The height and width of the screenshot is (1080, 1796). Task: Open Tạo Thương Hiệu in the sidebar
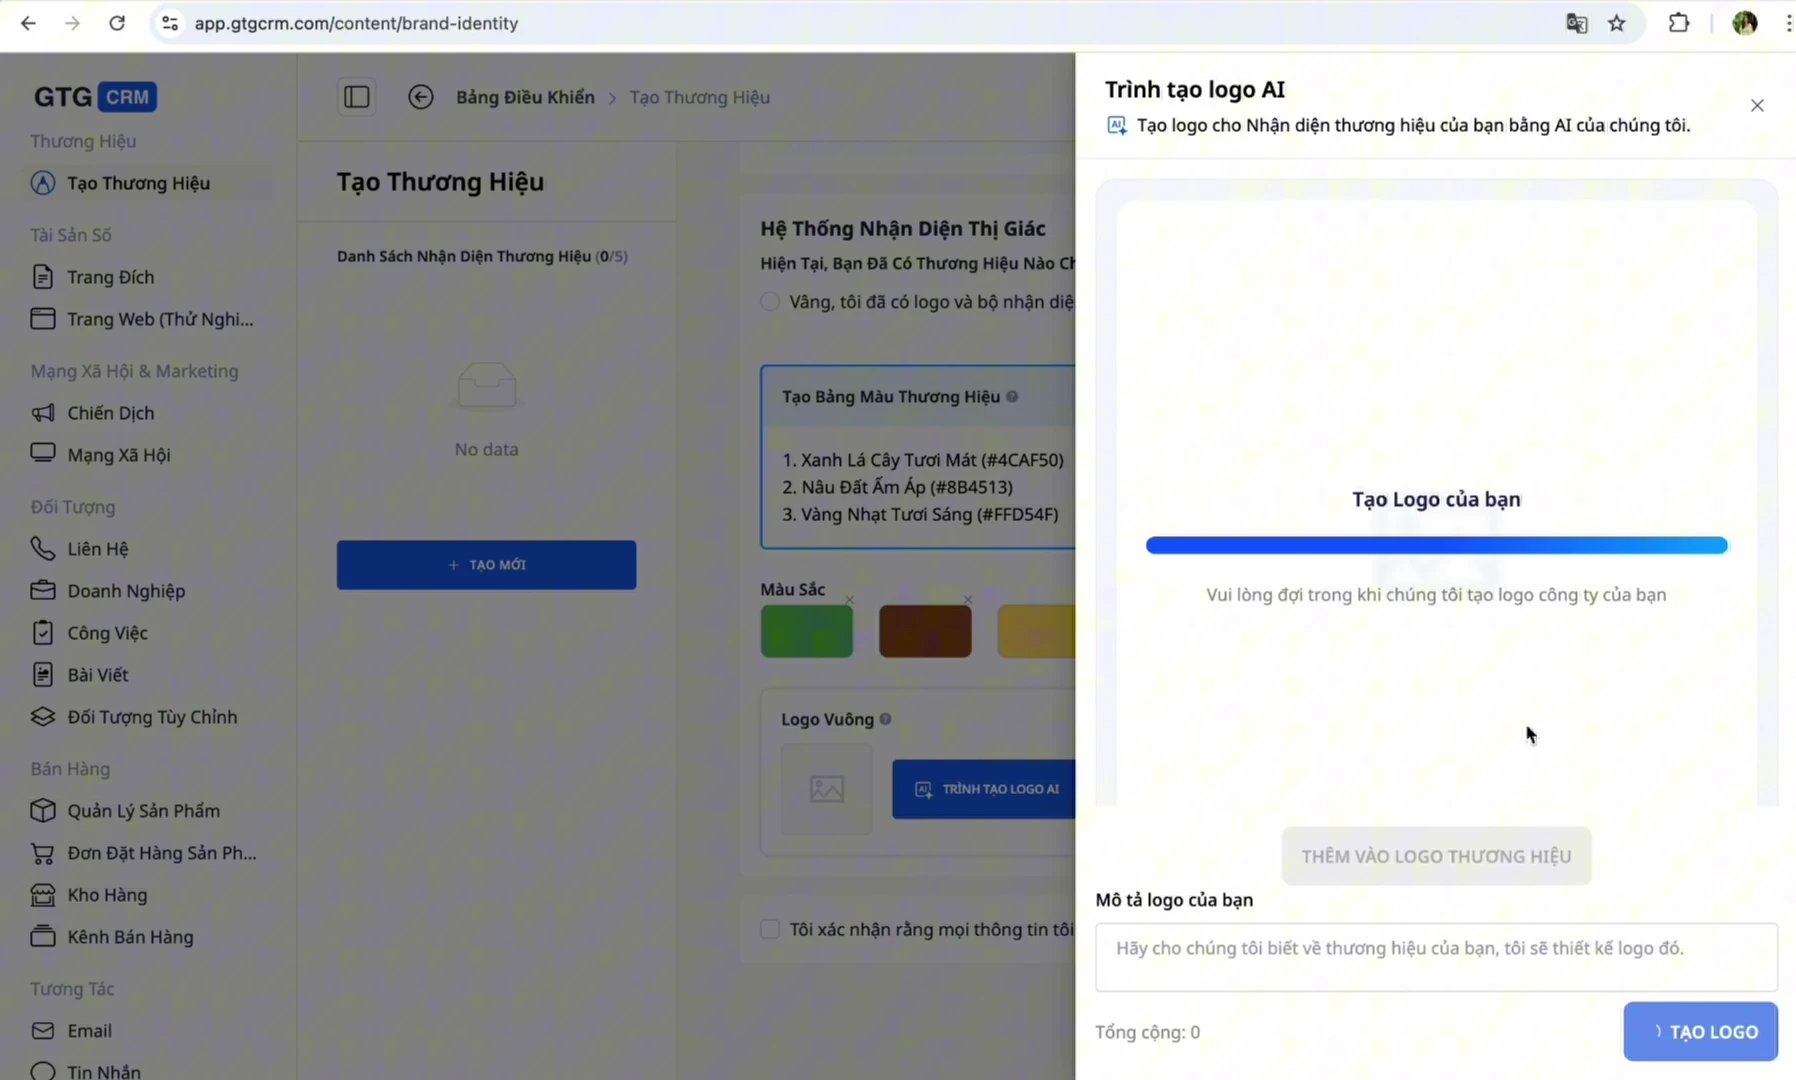[x=138, y=183]
